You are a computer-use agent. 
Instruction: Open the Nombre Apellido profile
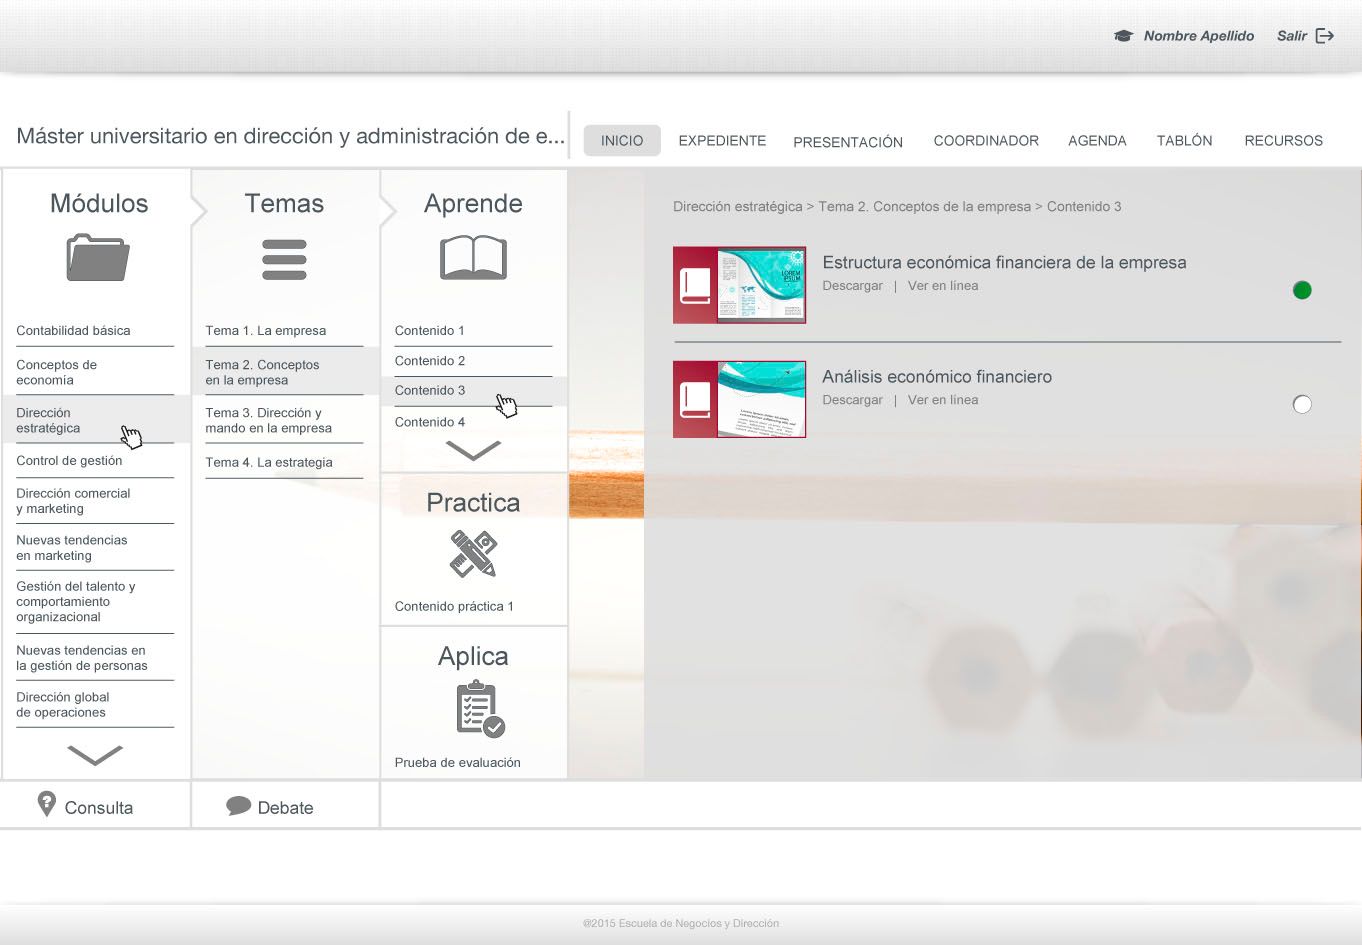click(1199, 36)
